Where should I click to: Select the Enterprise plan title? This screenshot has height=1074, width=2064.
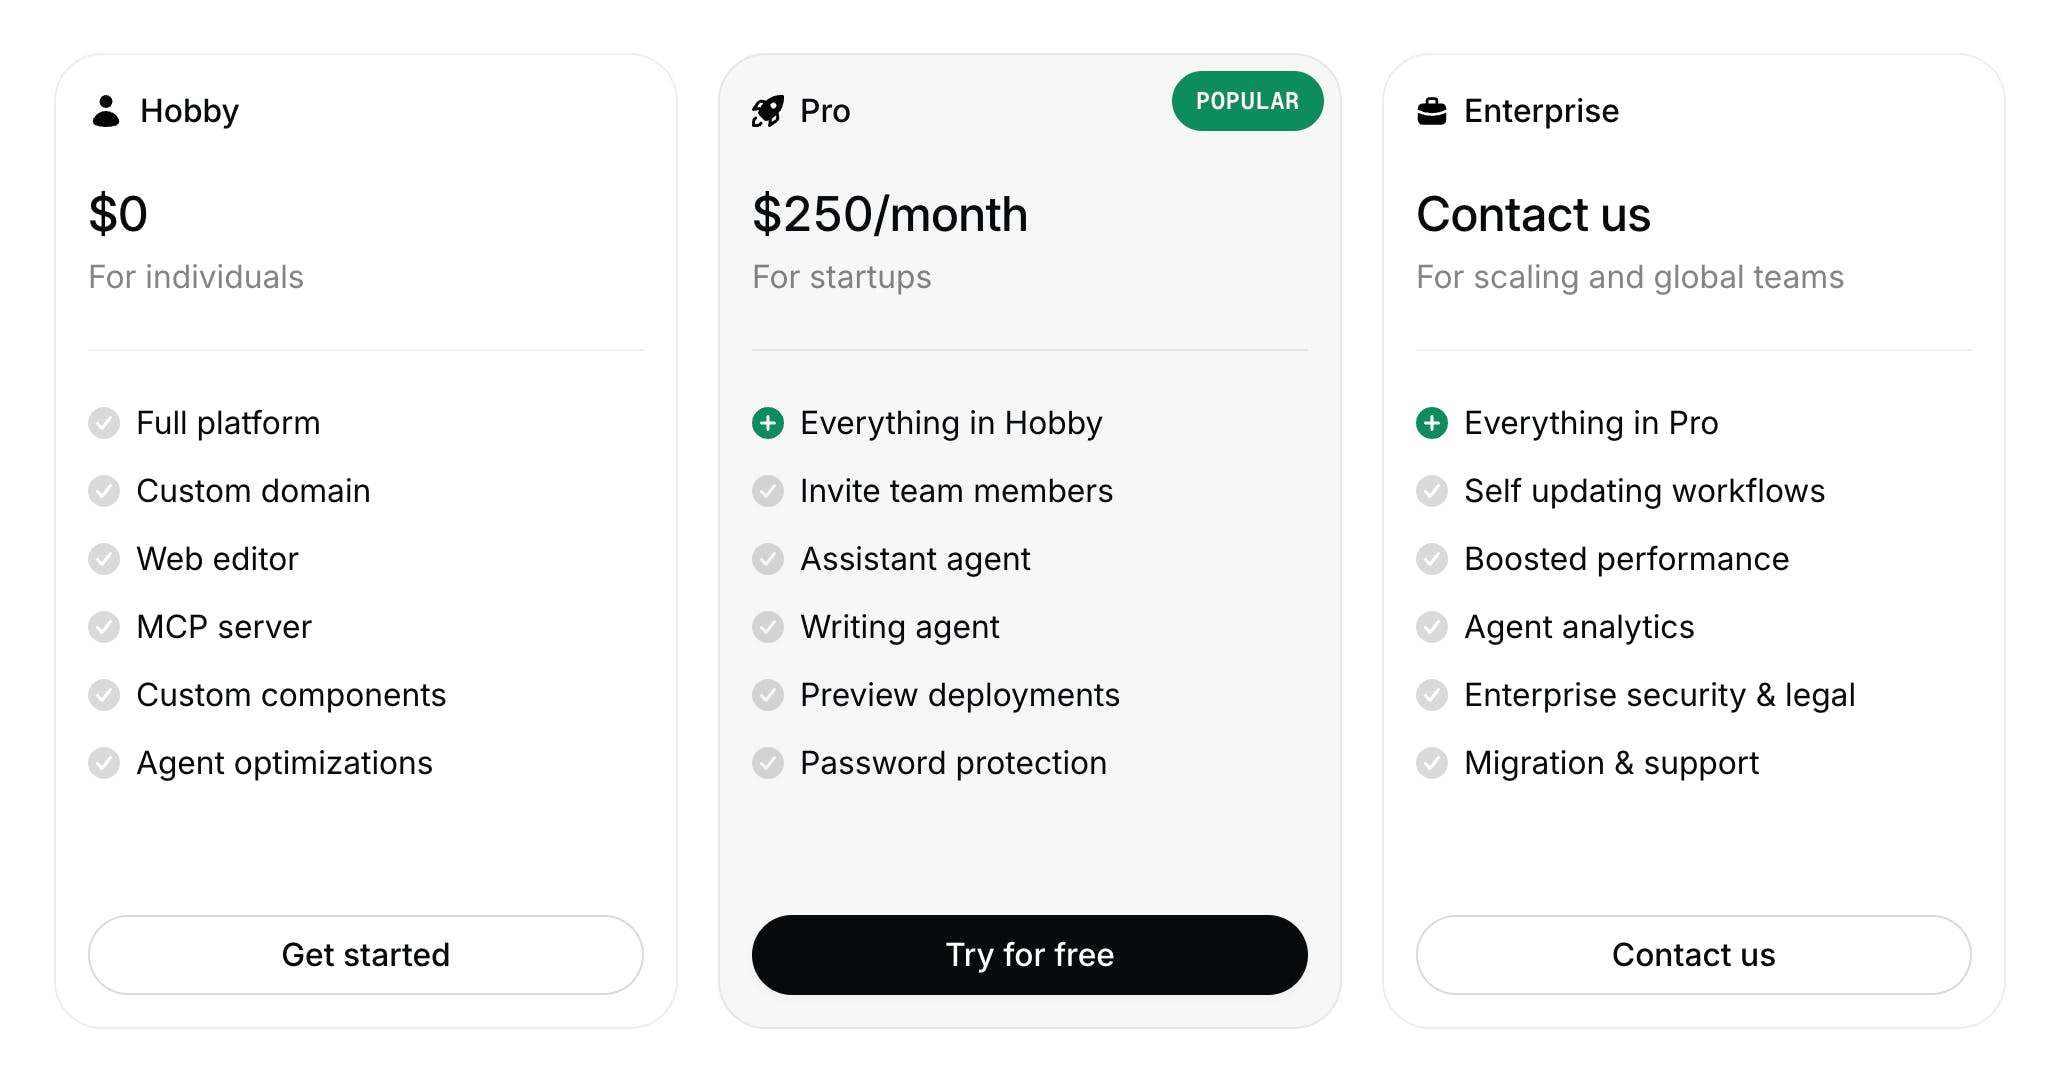1541,111
